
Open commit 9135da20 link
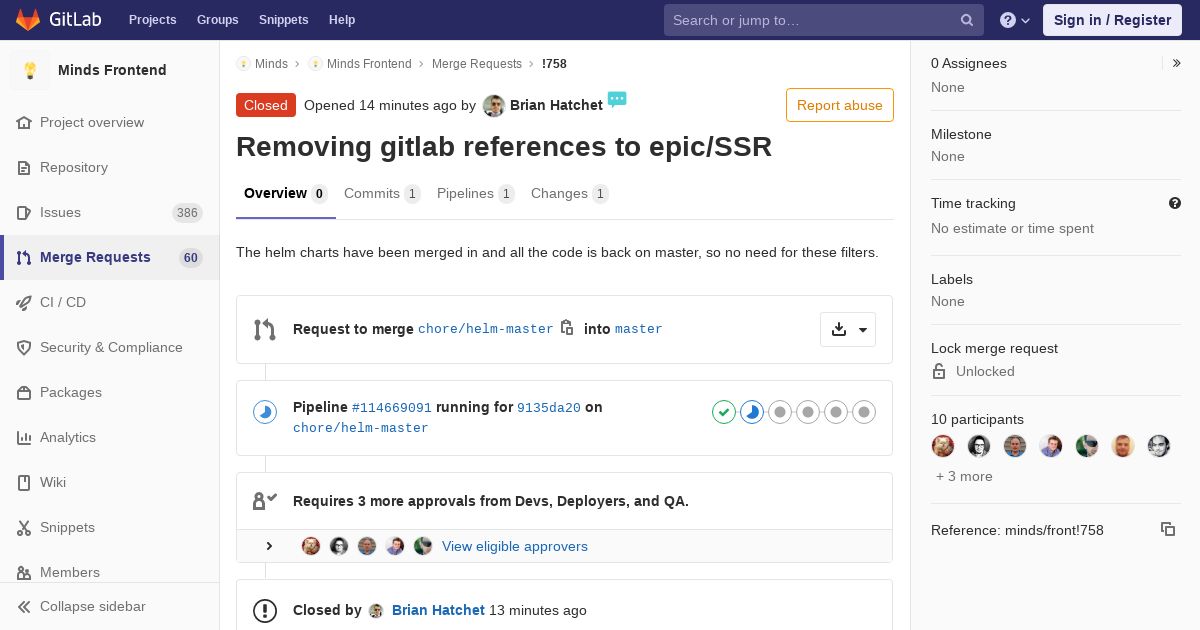pos(549,408)
